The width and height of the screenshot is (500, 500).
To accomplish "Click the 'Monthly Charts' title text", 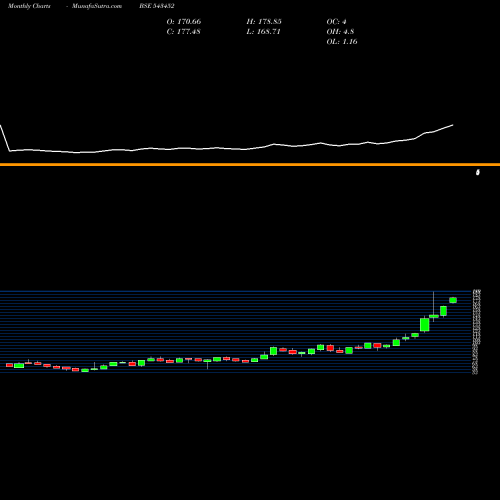I will [x=29, y=6].
